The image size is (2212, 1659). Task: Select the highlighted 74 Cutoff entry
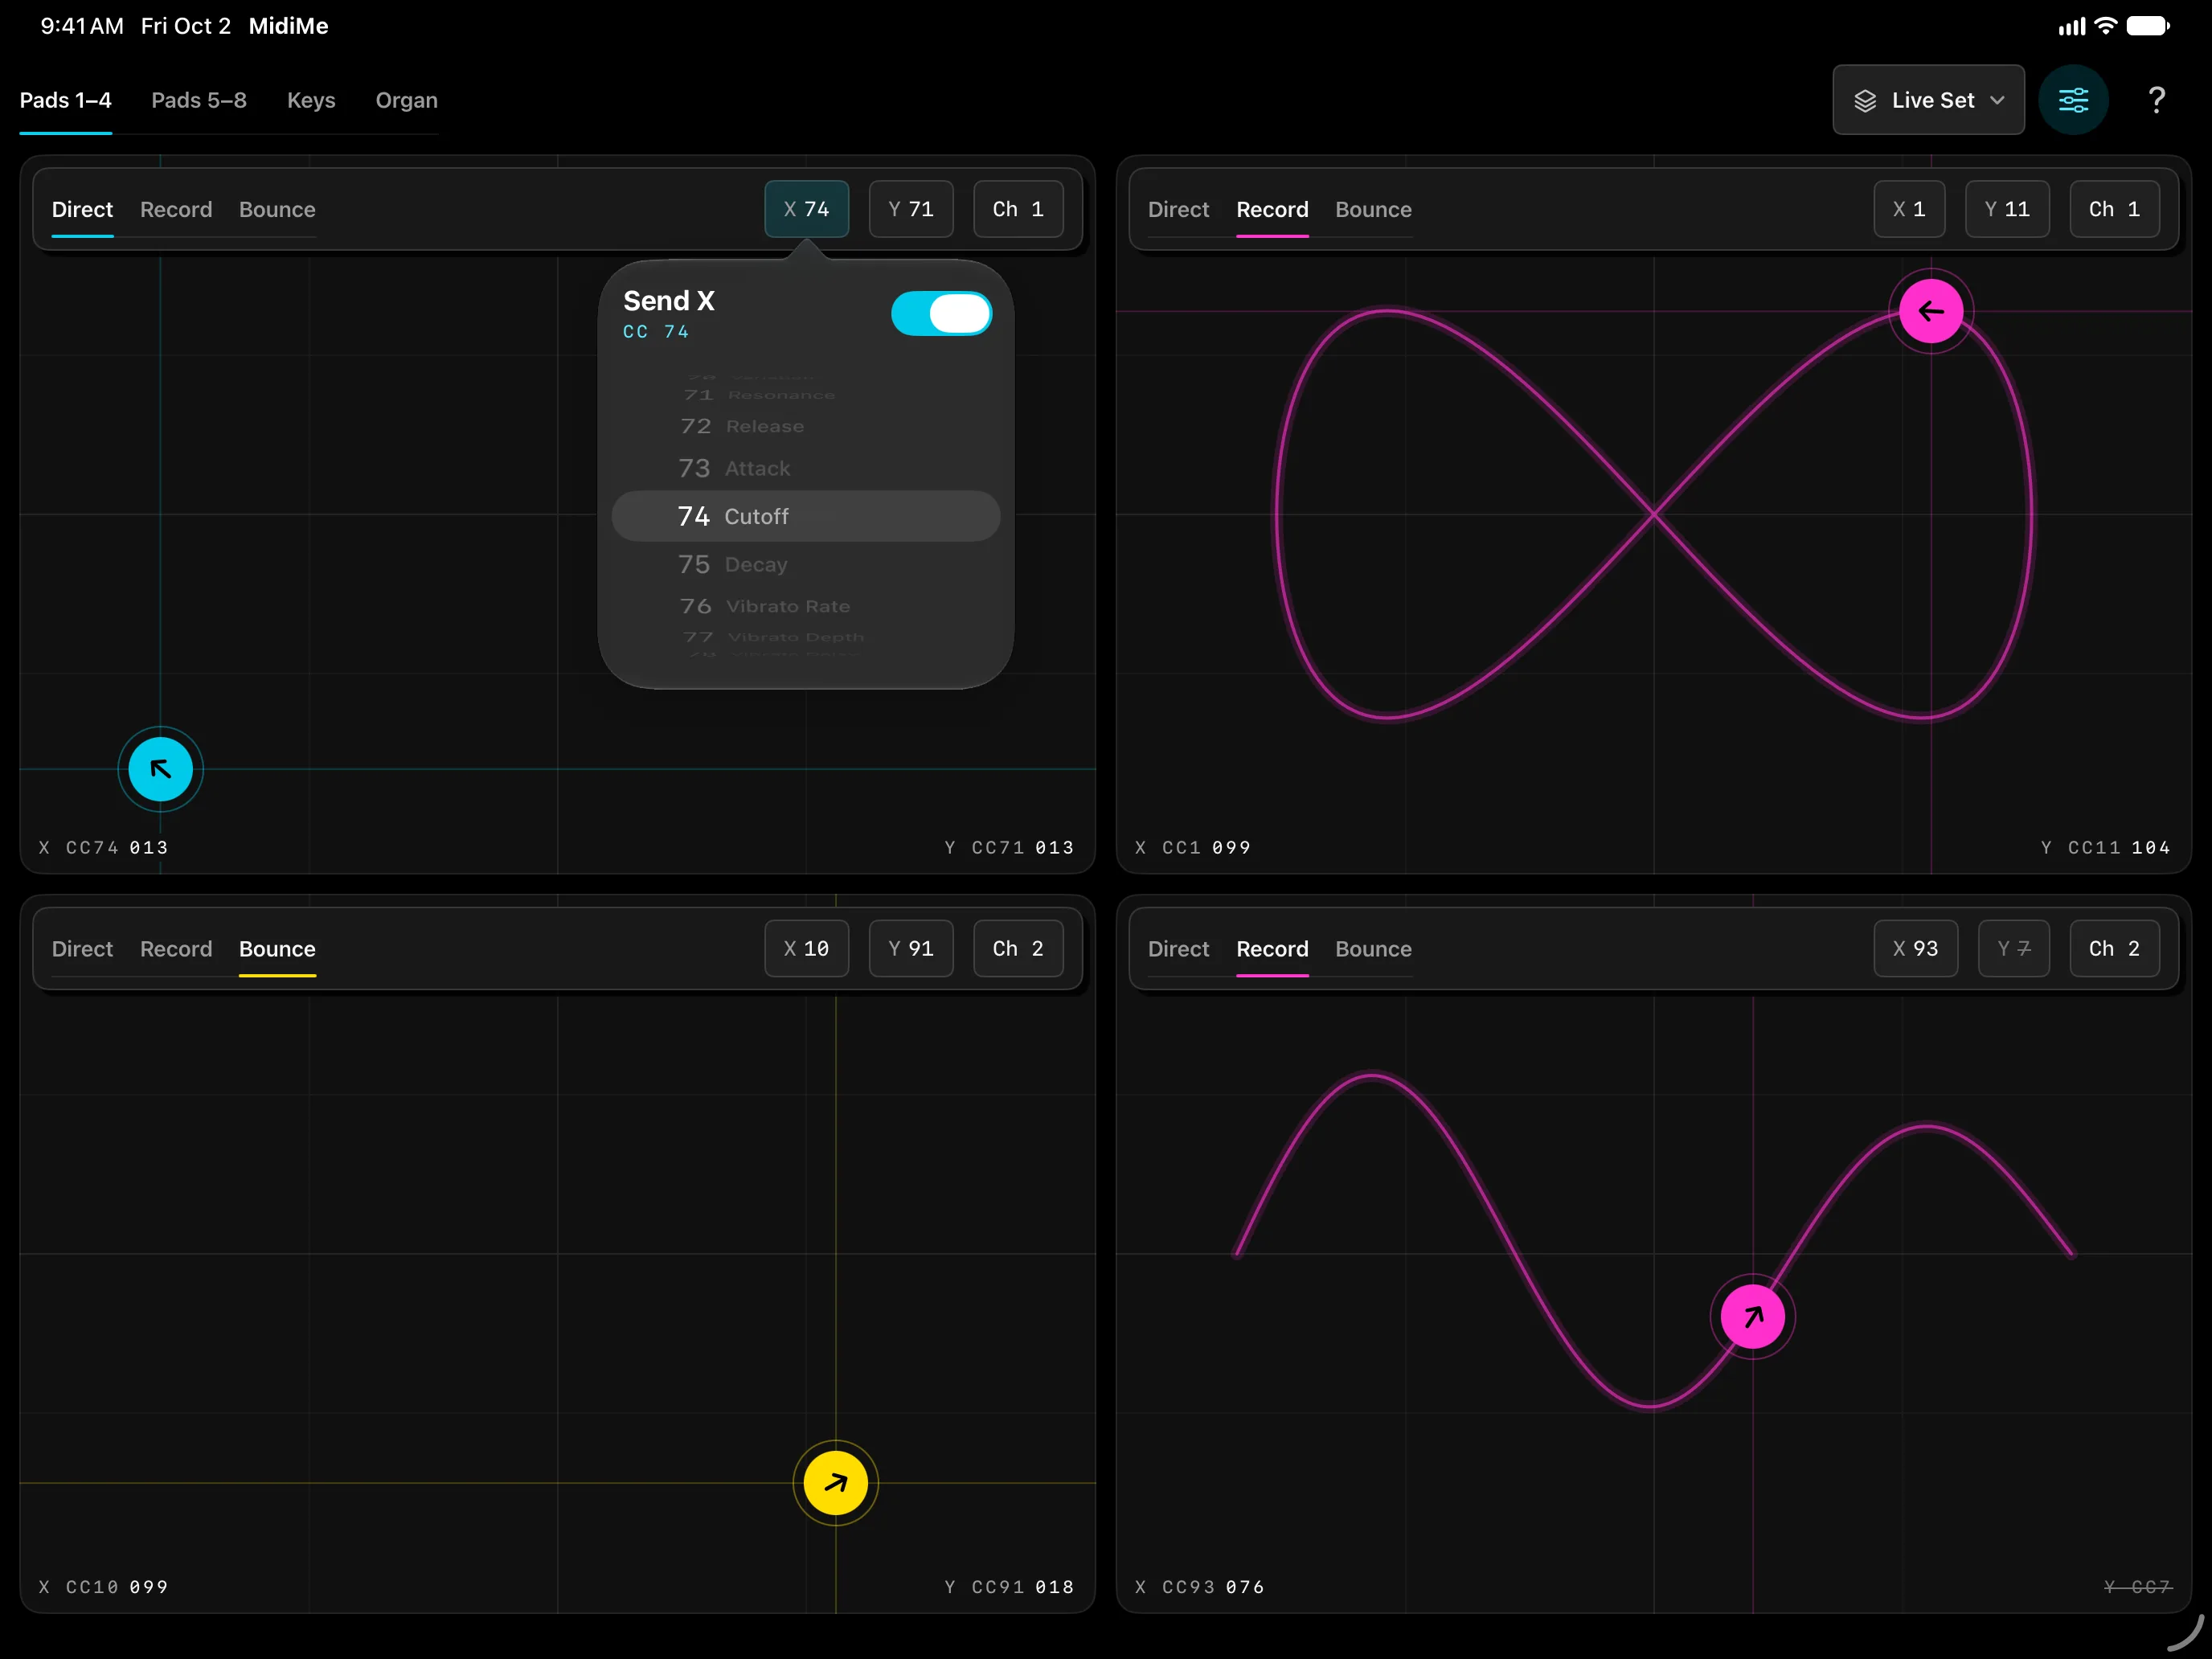tap(806, 516)
